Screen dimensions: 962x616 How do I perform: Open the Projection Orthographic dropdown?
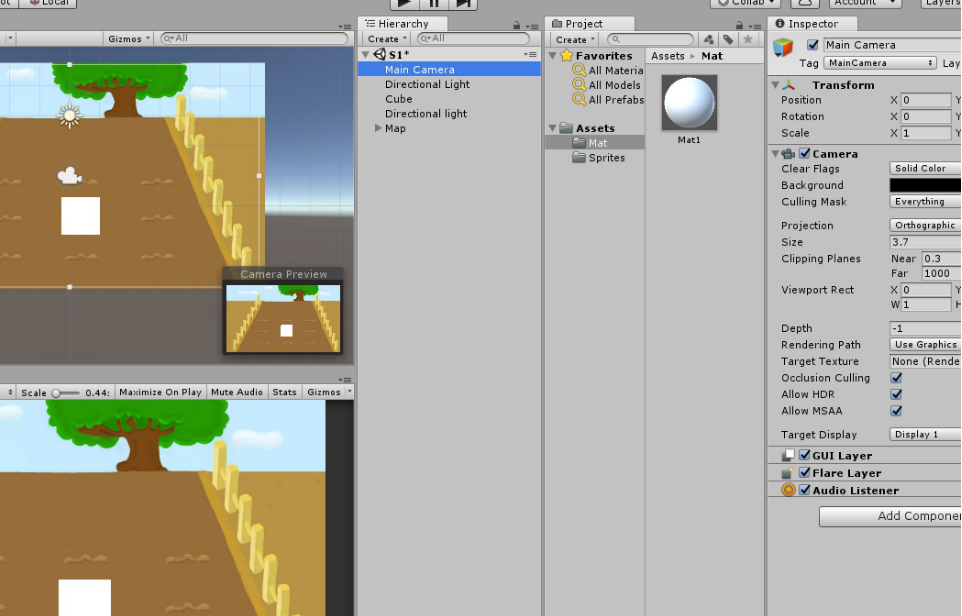[925, 225]
